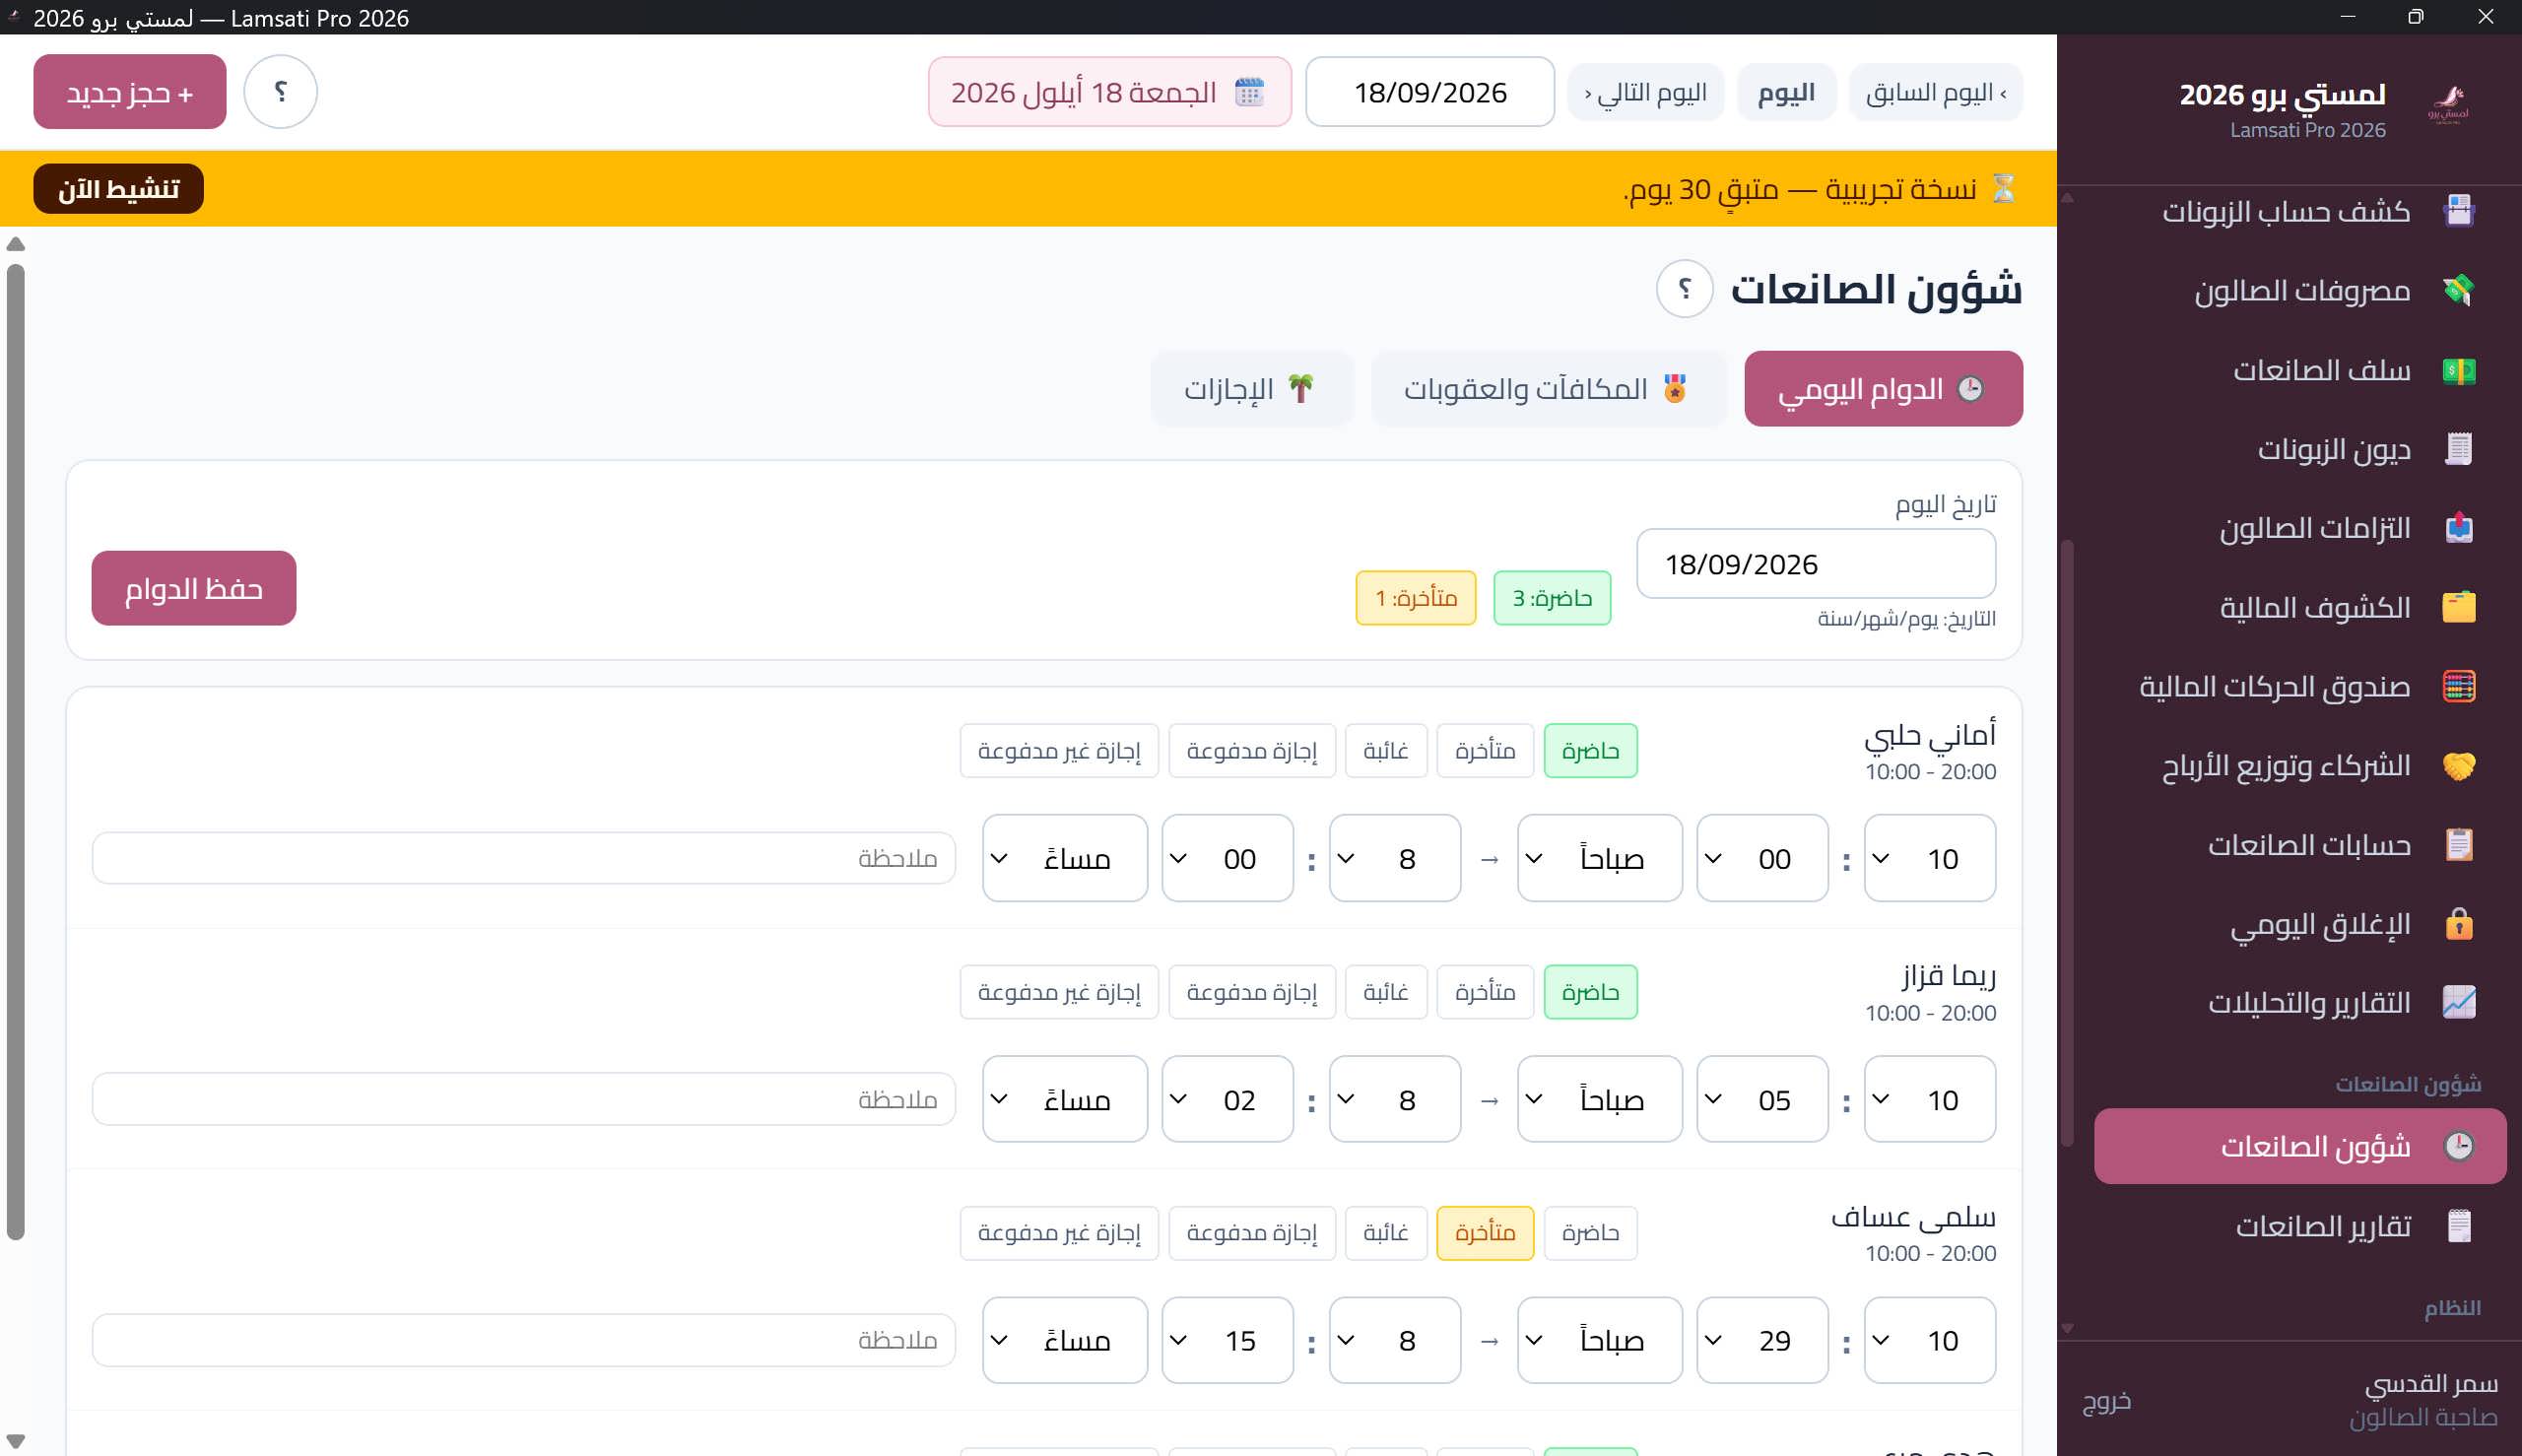
Task: Select شؤون الصانعات in sidebar menu
Action: pos(2299,1146)
